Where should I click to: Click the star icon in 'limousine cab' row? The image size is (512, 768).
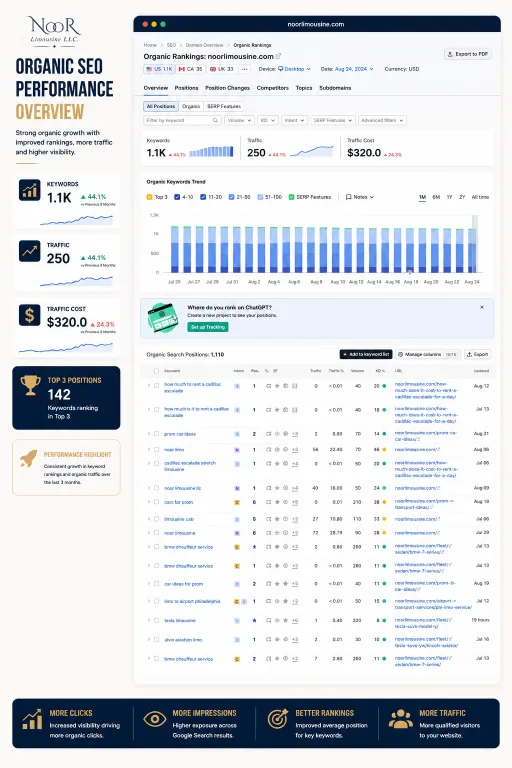[277, 519]
